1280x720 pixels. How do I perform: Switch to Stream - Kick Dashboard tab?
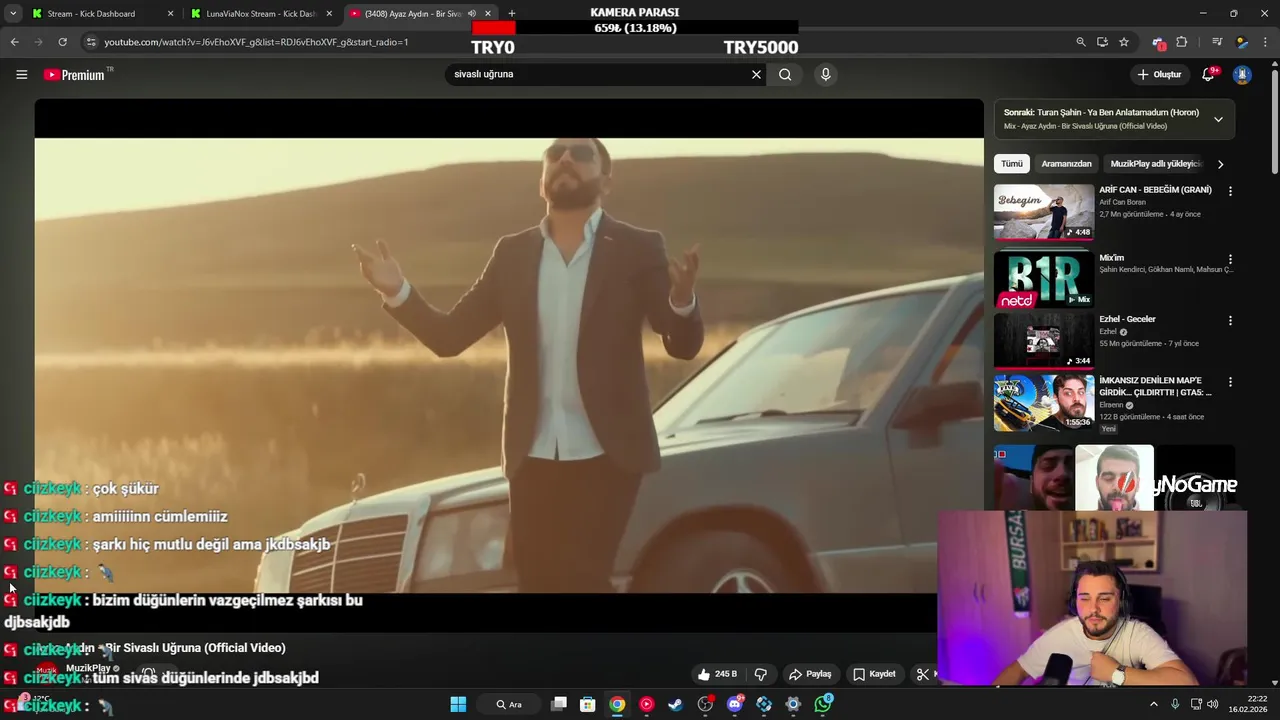(x=101, y=14)
